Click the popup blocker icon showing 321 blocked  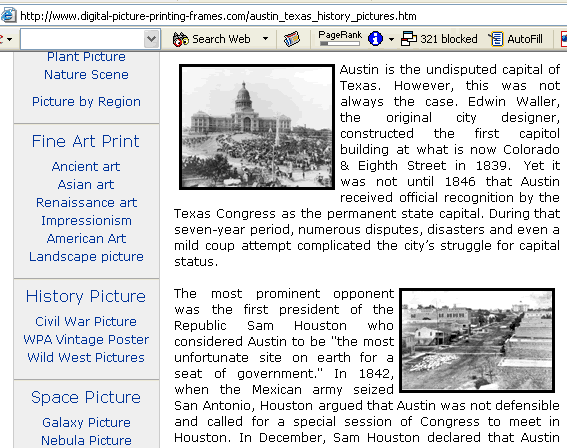click(x=409, y=39)
